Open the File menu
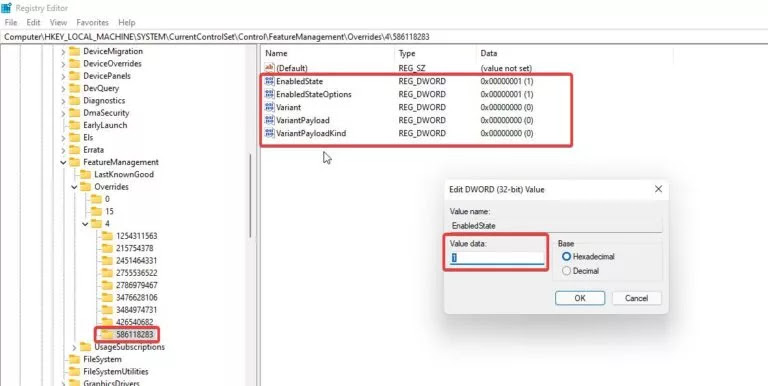The image size is (768, 386). 11,23
